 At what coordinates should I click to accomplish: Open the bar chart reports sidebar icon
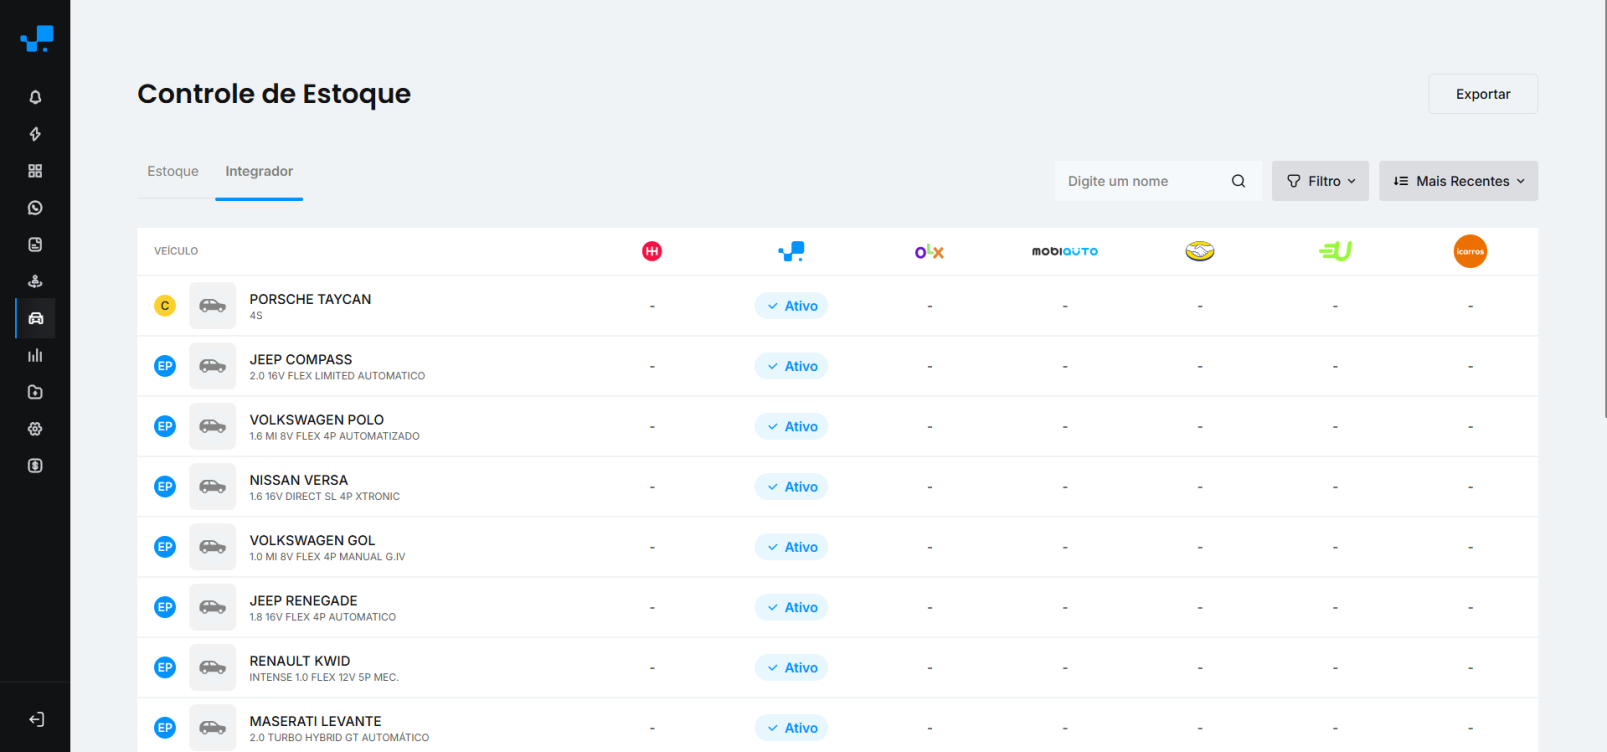point(35,355)
